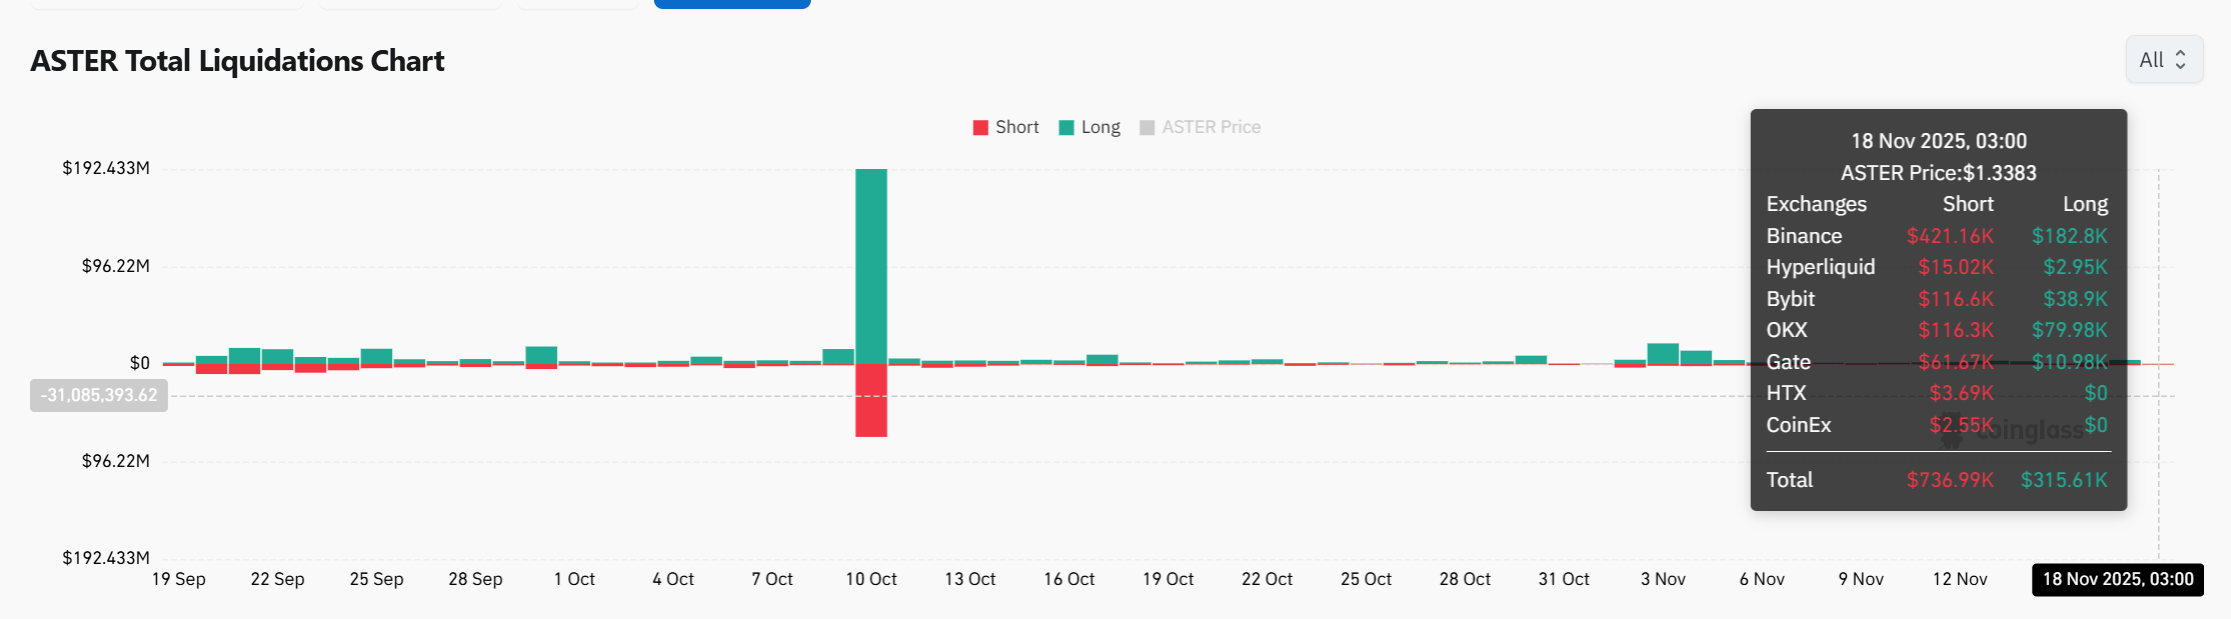The image size is (2231, 619).
Task: Enable the greyed-out ASTER Price legend series
Action: [1200, 128]
